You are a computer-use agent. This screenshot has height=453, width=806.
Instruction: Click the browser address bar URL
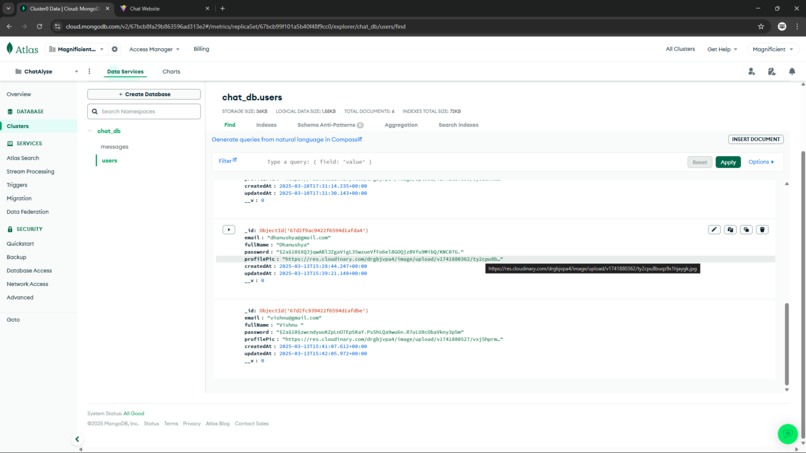(235, 26)
